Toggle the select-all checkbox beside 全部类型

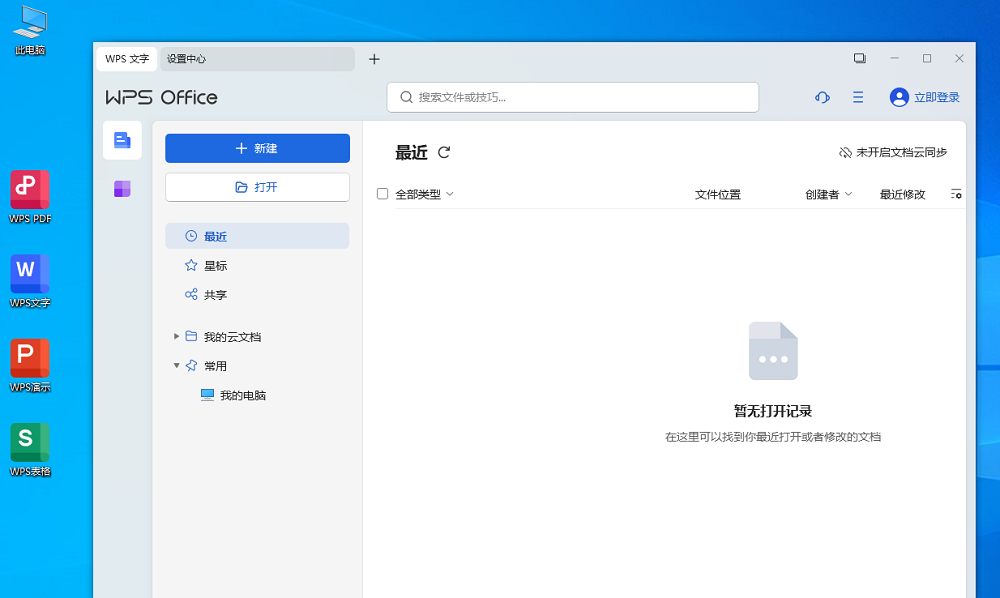382,194
